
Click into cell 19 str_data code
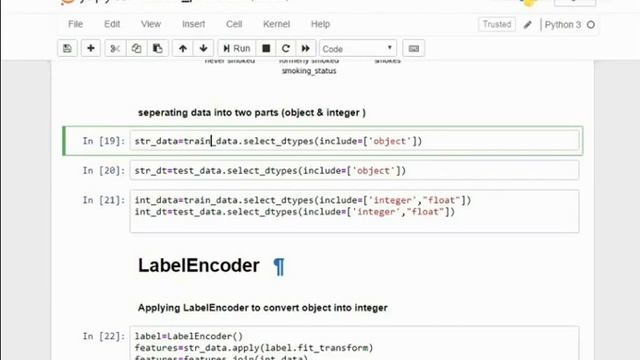coord(354,141)
